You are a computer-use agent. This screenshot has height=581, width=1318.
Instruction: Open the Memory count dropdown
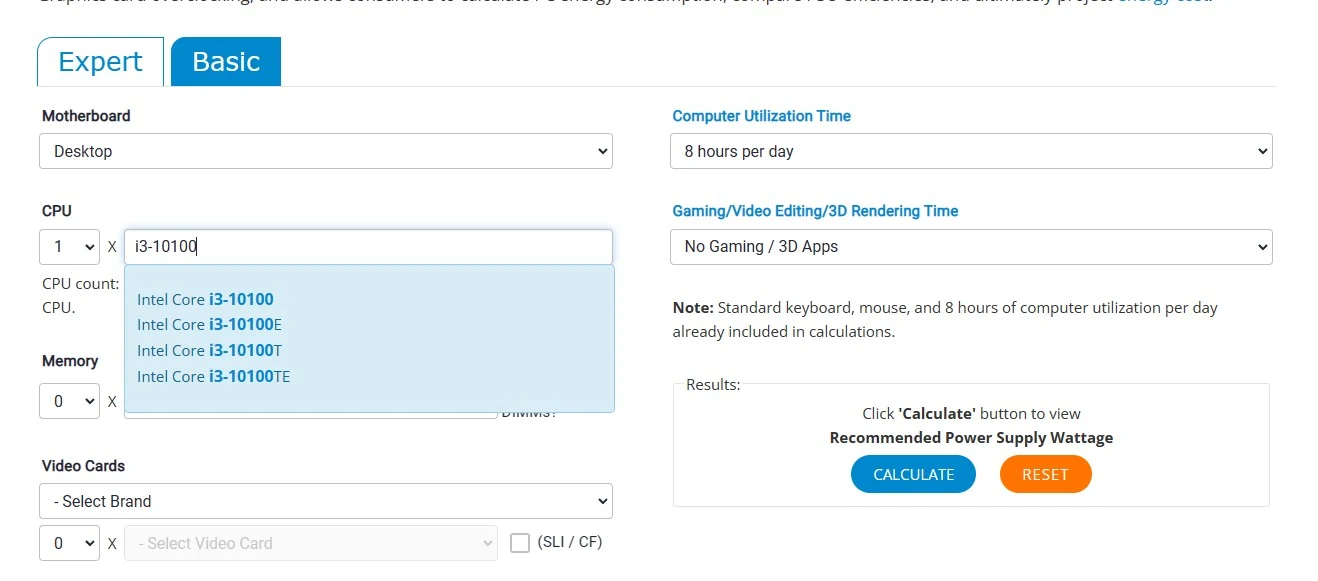click(x=69, y=401)
